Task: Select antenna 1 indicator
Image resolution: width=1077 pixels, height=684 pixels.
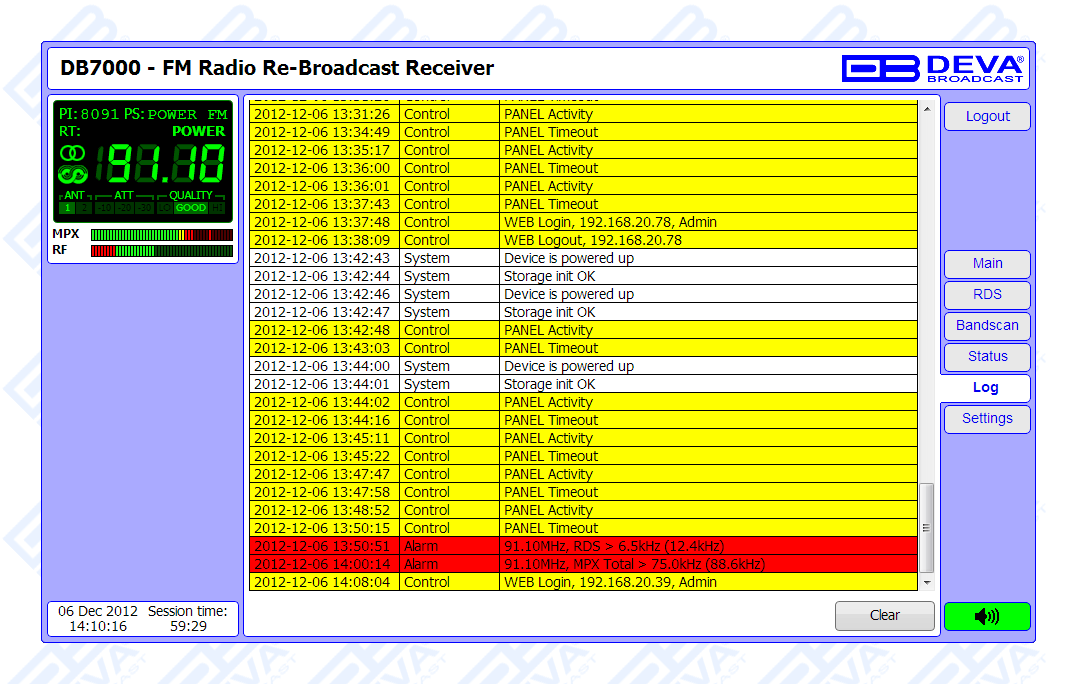Action: [x=67, y=208]
